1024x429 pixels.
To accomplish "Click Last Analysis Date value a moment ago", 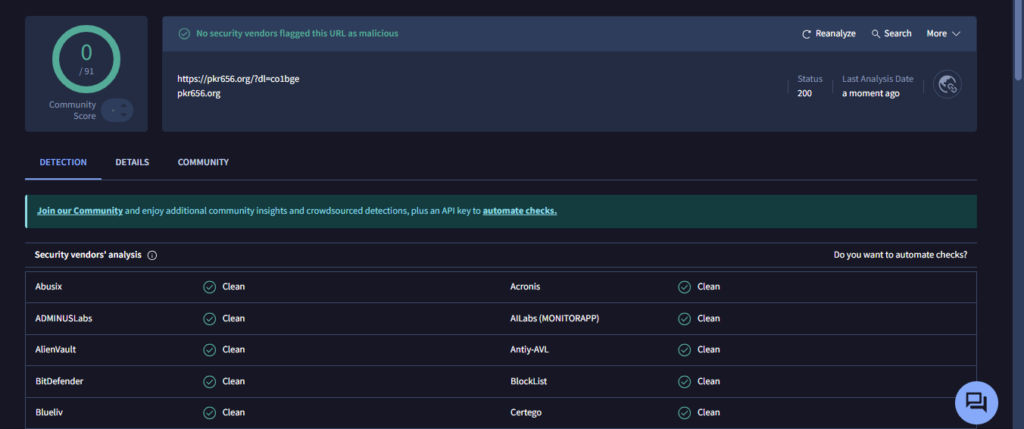I will click(x=871, y=93).
